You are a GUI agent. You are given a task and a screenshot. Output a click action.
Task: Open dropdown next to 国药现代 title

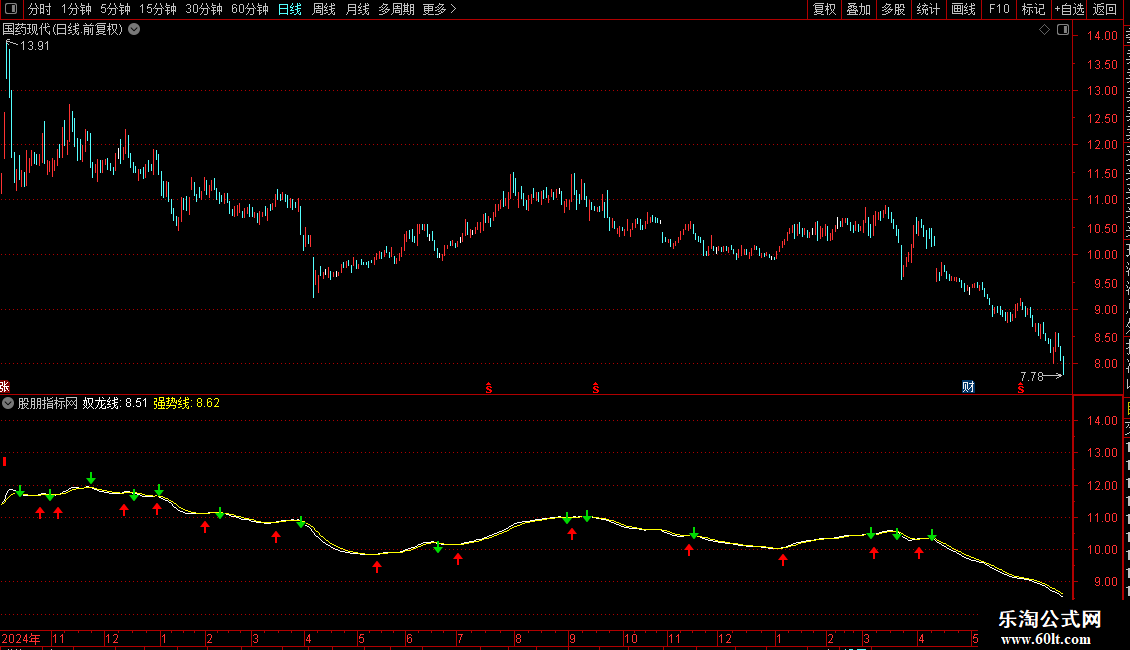134,30
